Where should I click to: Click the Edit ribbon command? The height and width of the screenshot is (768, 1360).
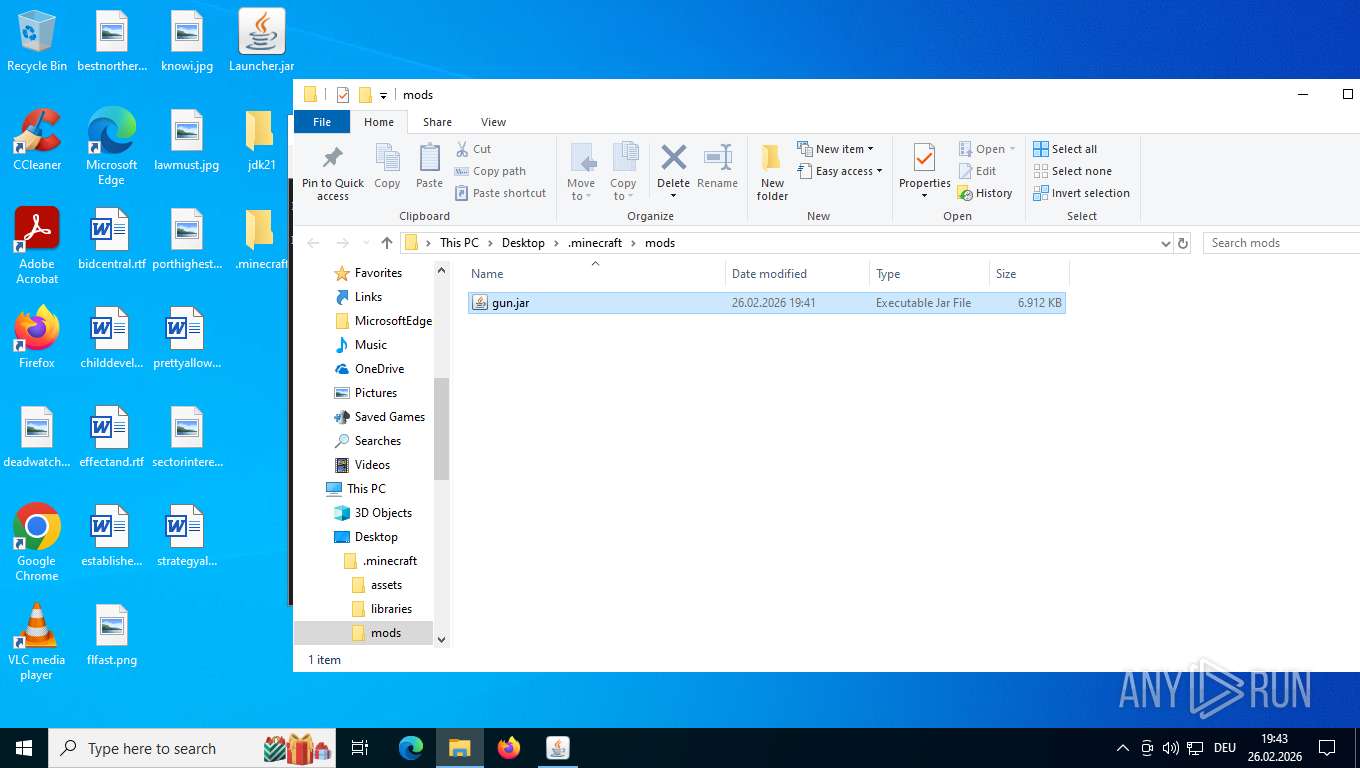(x=977, y=171)
